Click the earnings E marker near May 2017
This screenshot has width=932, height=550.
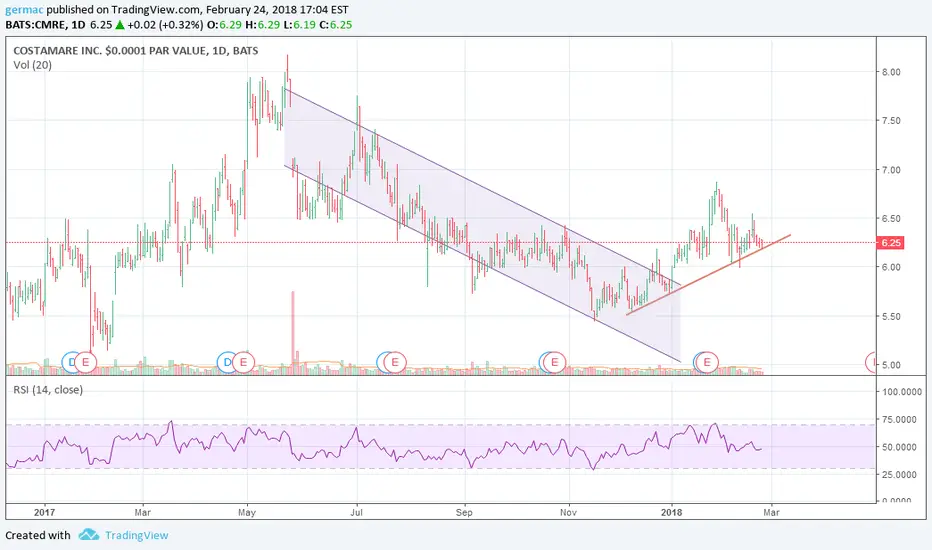(x=243, y=362)
